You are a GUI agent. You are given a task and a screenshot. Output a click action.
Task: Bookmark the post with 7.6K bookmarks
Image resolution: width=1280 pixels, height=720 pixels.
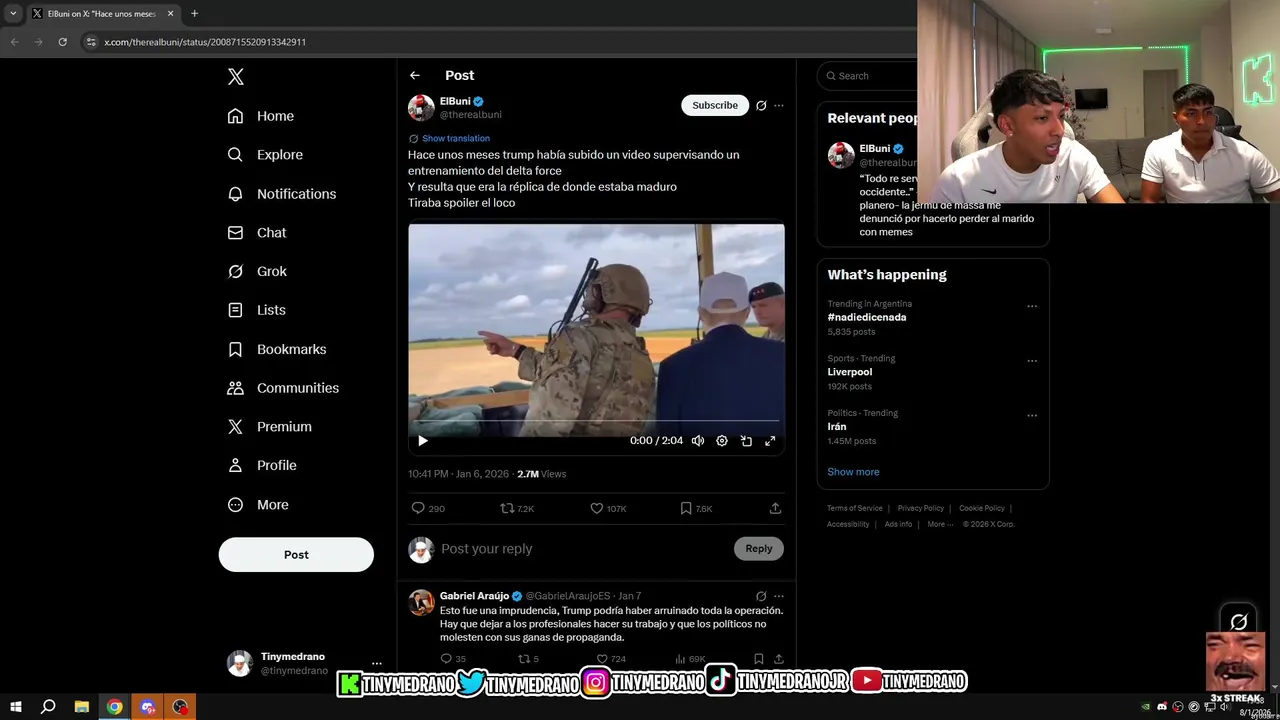tap(696, 509)
